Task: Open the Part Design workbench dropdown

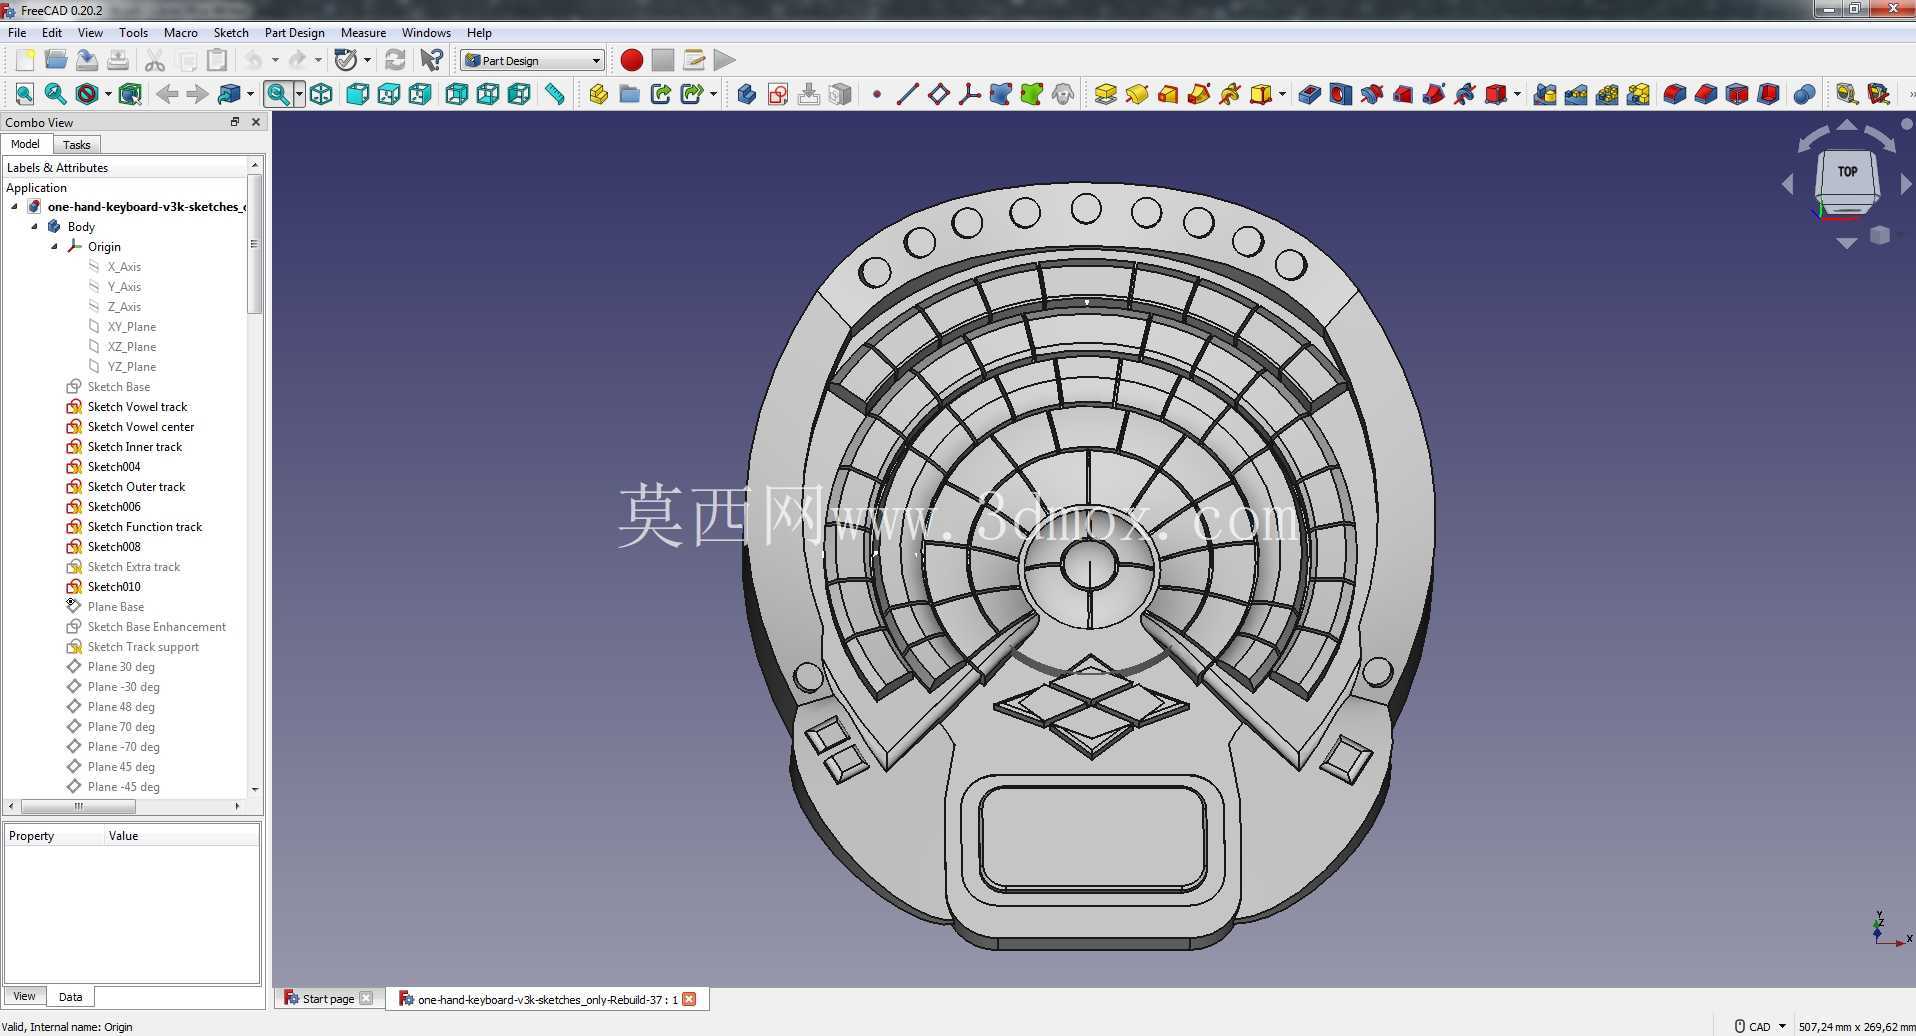Action: tap(532, 60)
